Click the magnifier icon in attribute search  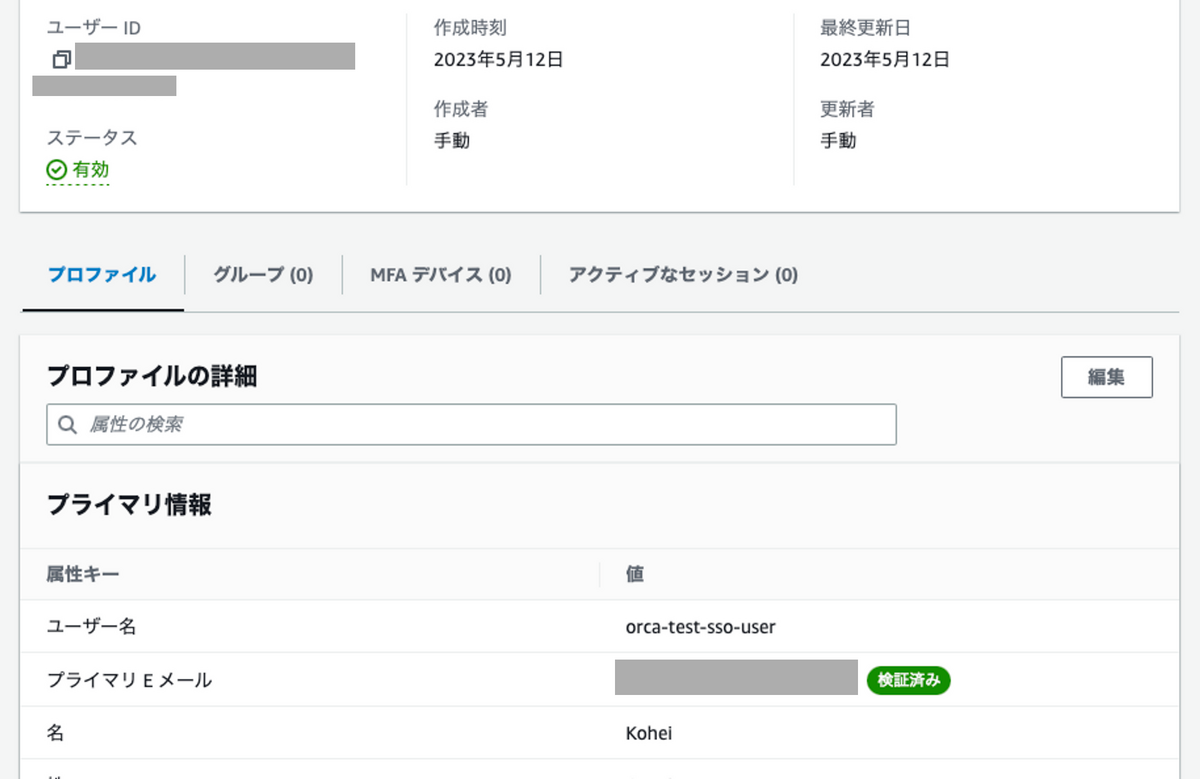point(68,424)
